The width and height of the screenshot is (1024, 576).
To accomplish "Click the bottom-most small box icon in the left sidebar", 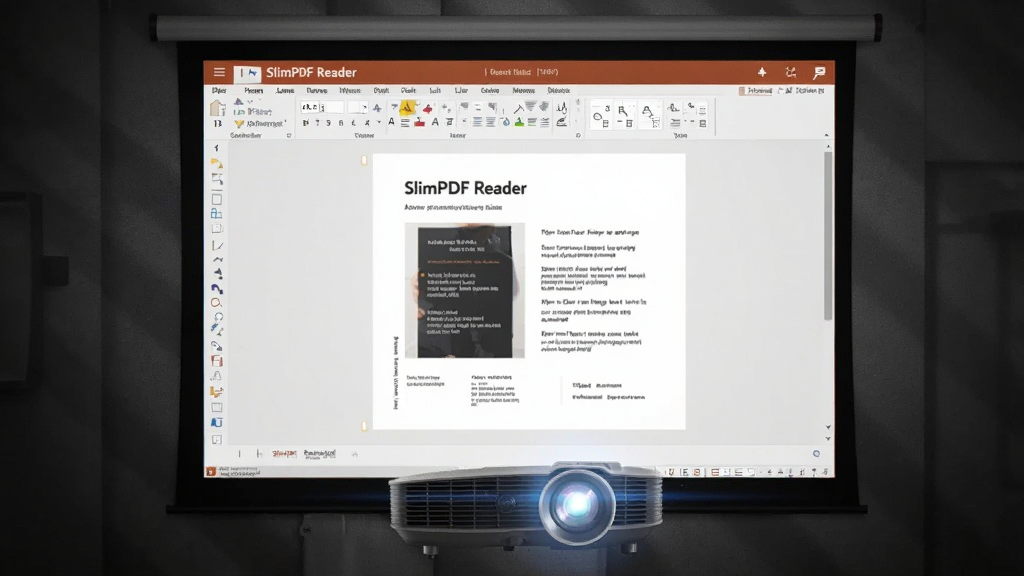I will point(217,440).
